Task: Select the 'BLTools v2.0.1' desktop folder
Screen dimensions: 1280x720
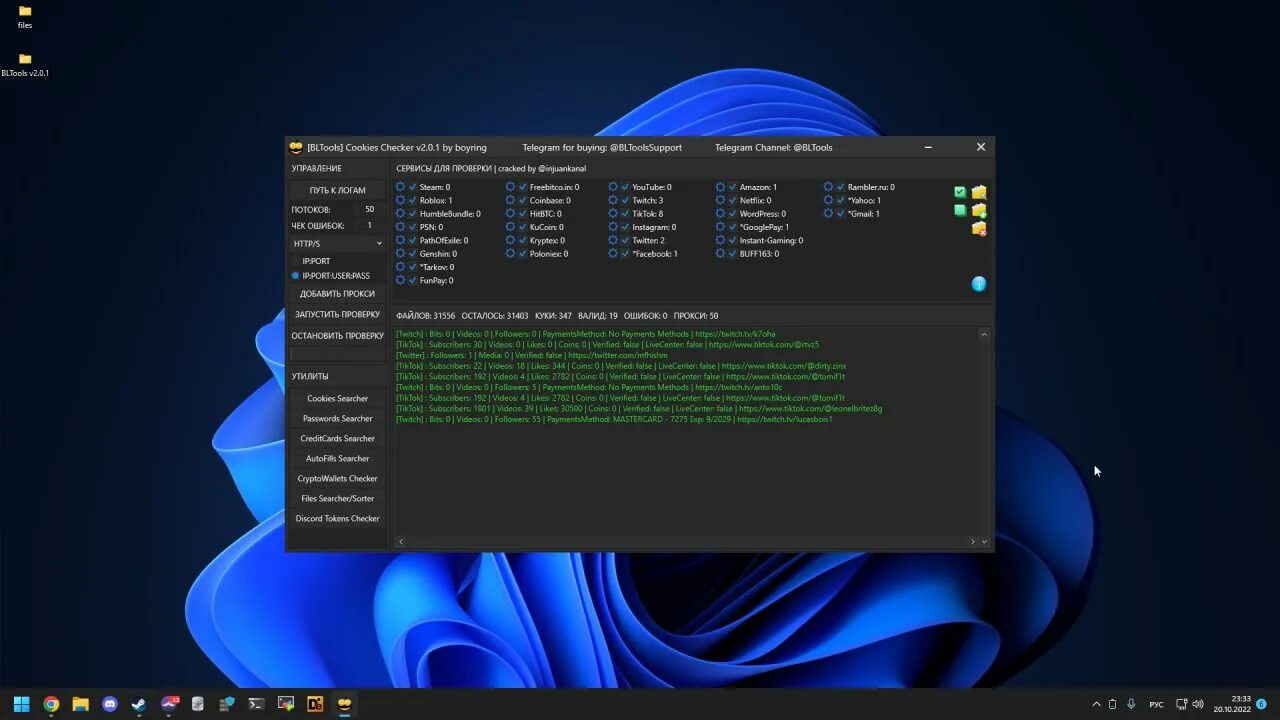Action: (x=25, y=65)
